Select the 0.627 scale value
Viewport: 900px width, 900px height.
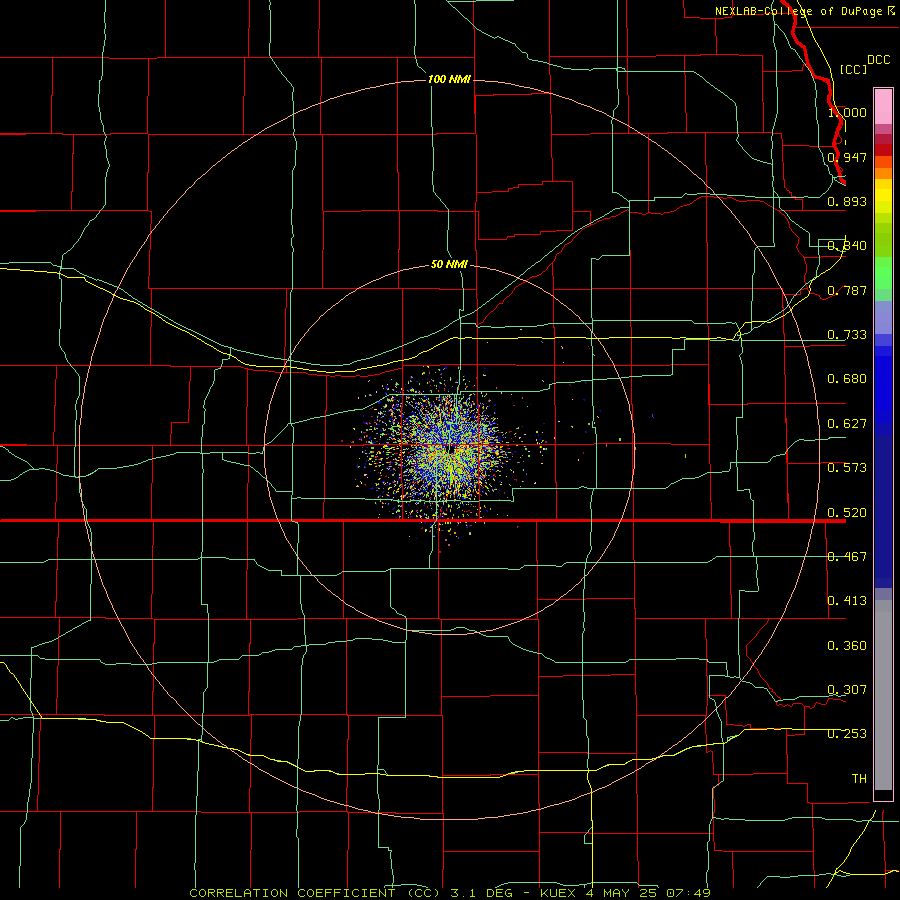[x=847, y=424]
